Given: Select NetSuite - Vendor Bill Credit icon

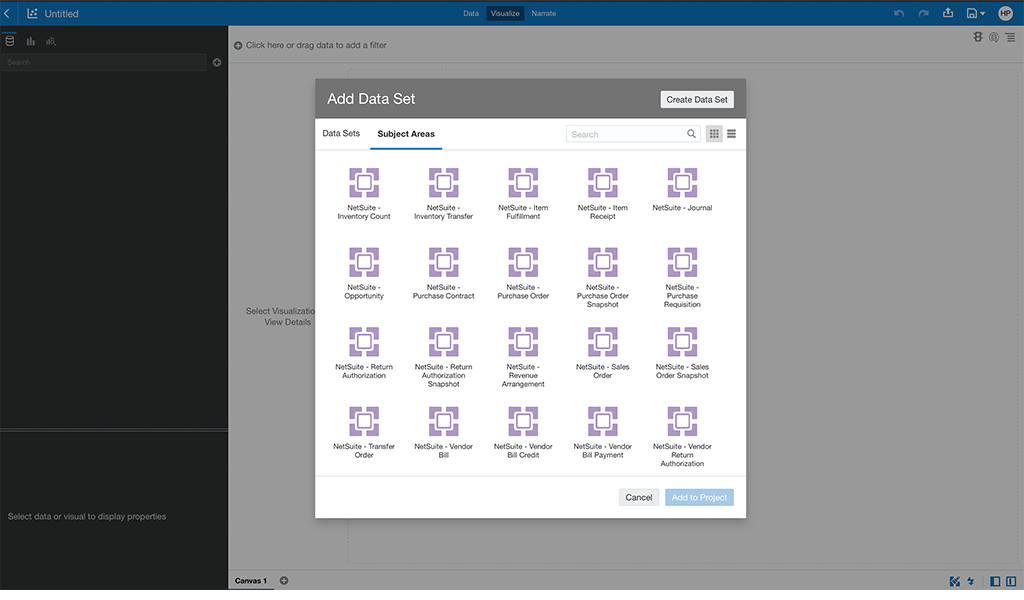Looking at the screenshot, I should (x=523, y=421).
